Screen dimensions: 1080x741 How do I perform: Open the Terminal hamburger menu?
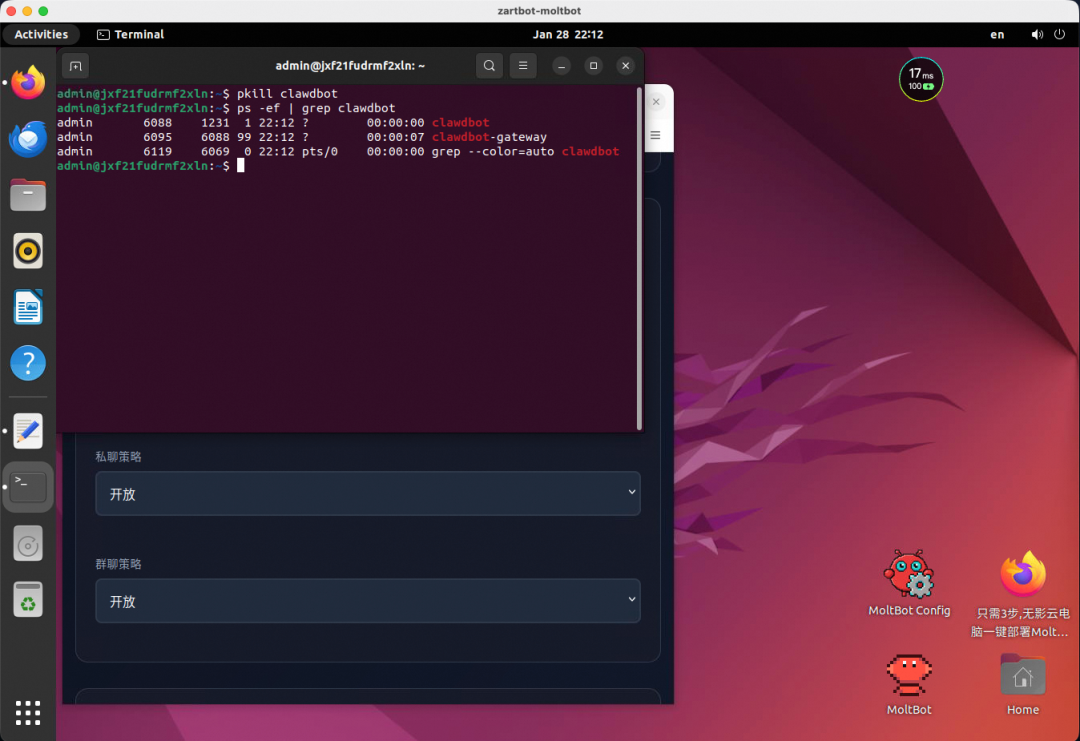pyautogui.click(x=523, y=66)
